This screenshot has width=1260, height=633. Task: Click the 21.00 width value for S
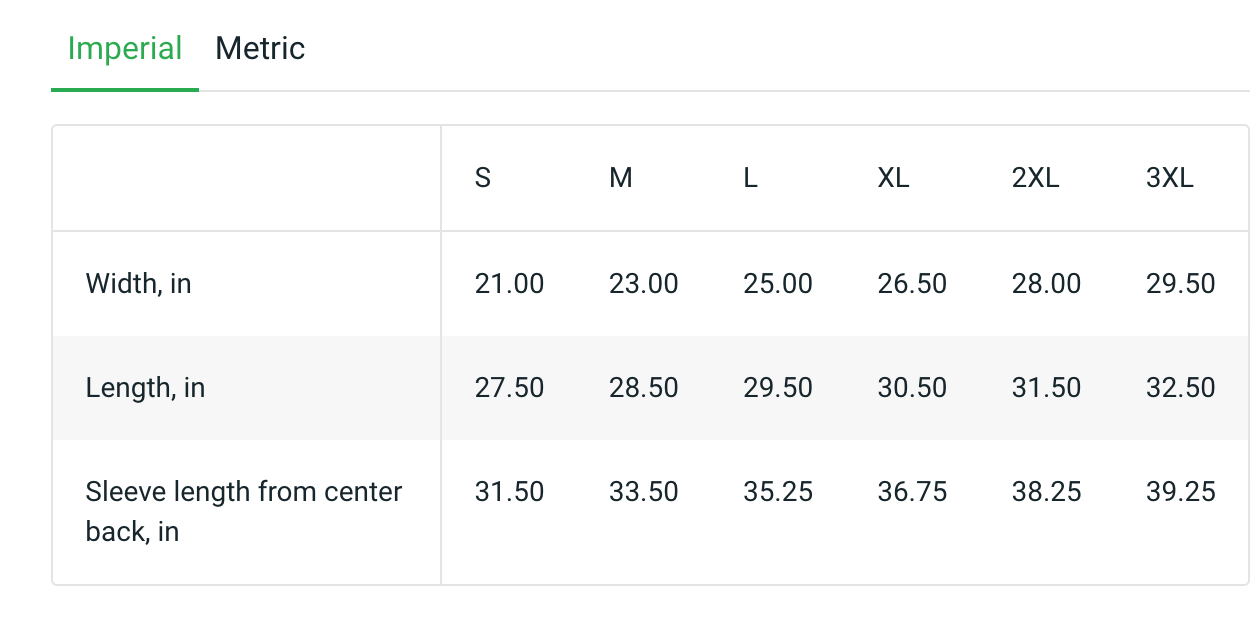pos(509,284)
